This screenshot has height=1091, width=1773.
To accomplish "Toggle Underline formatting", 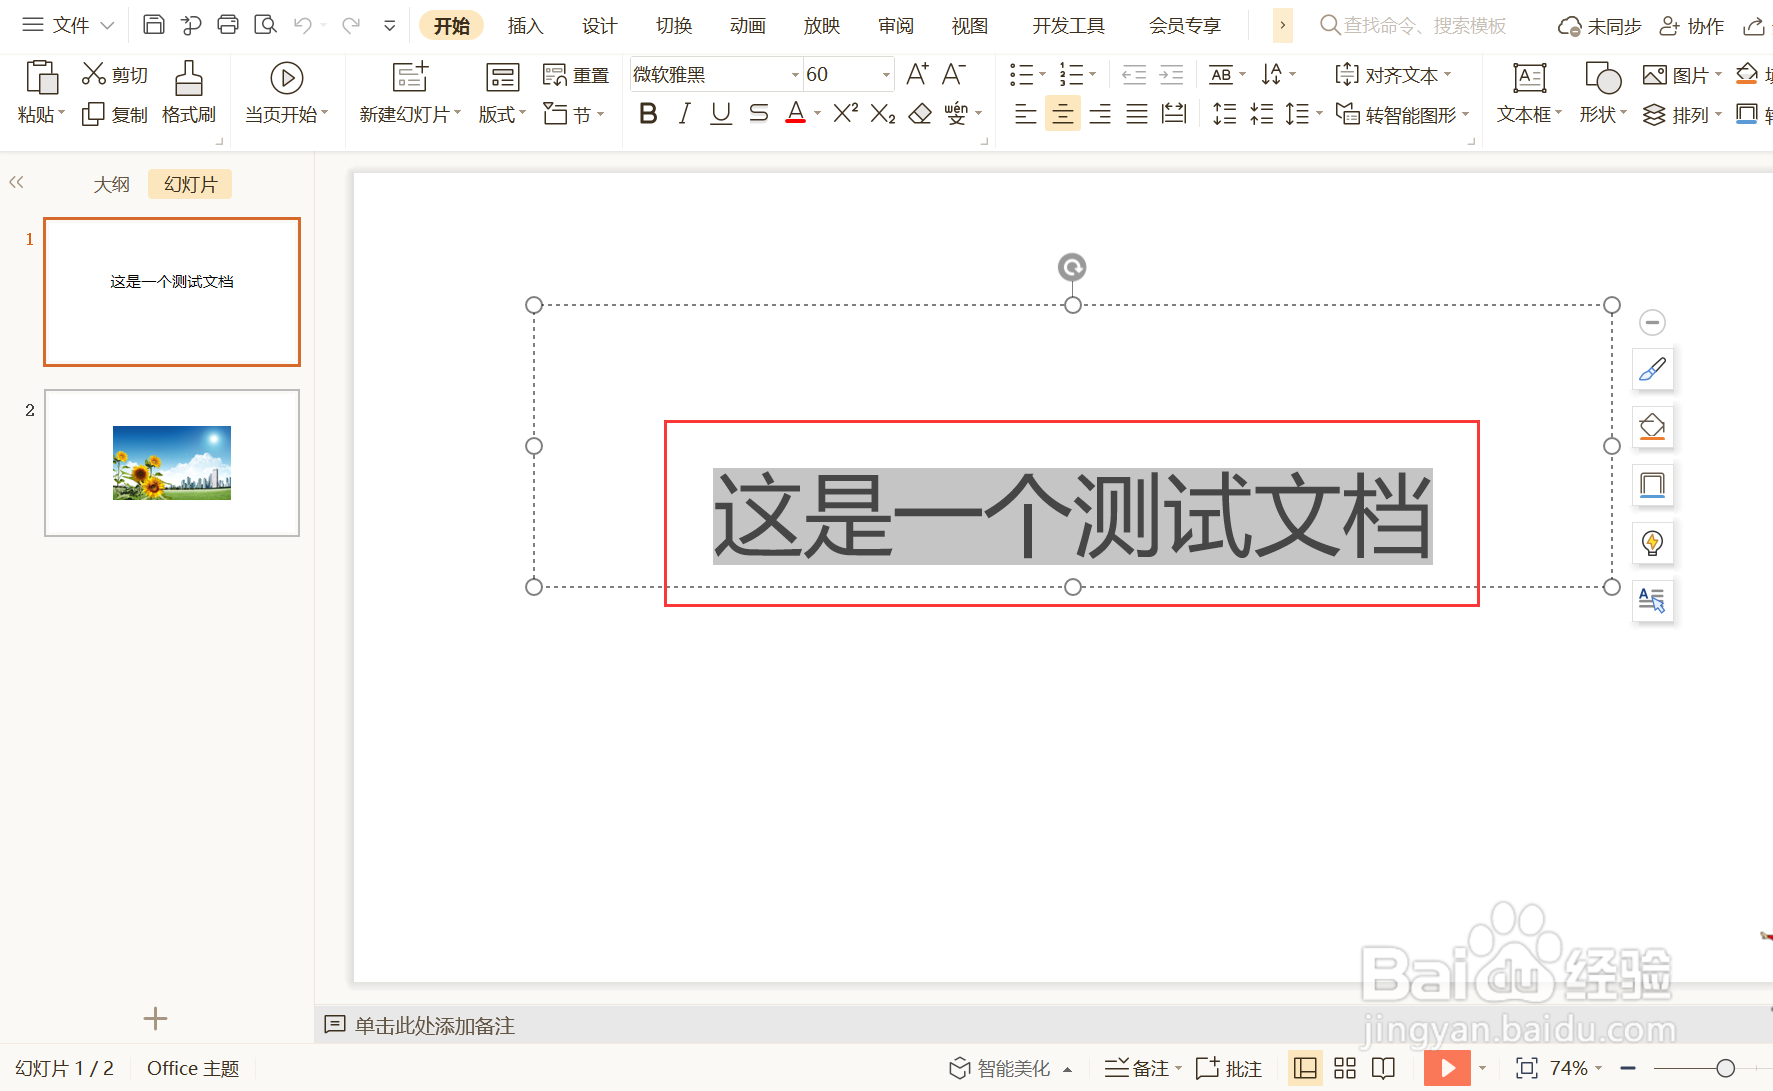I will point(721,114).
